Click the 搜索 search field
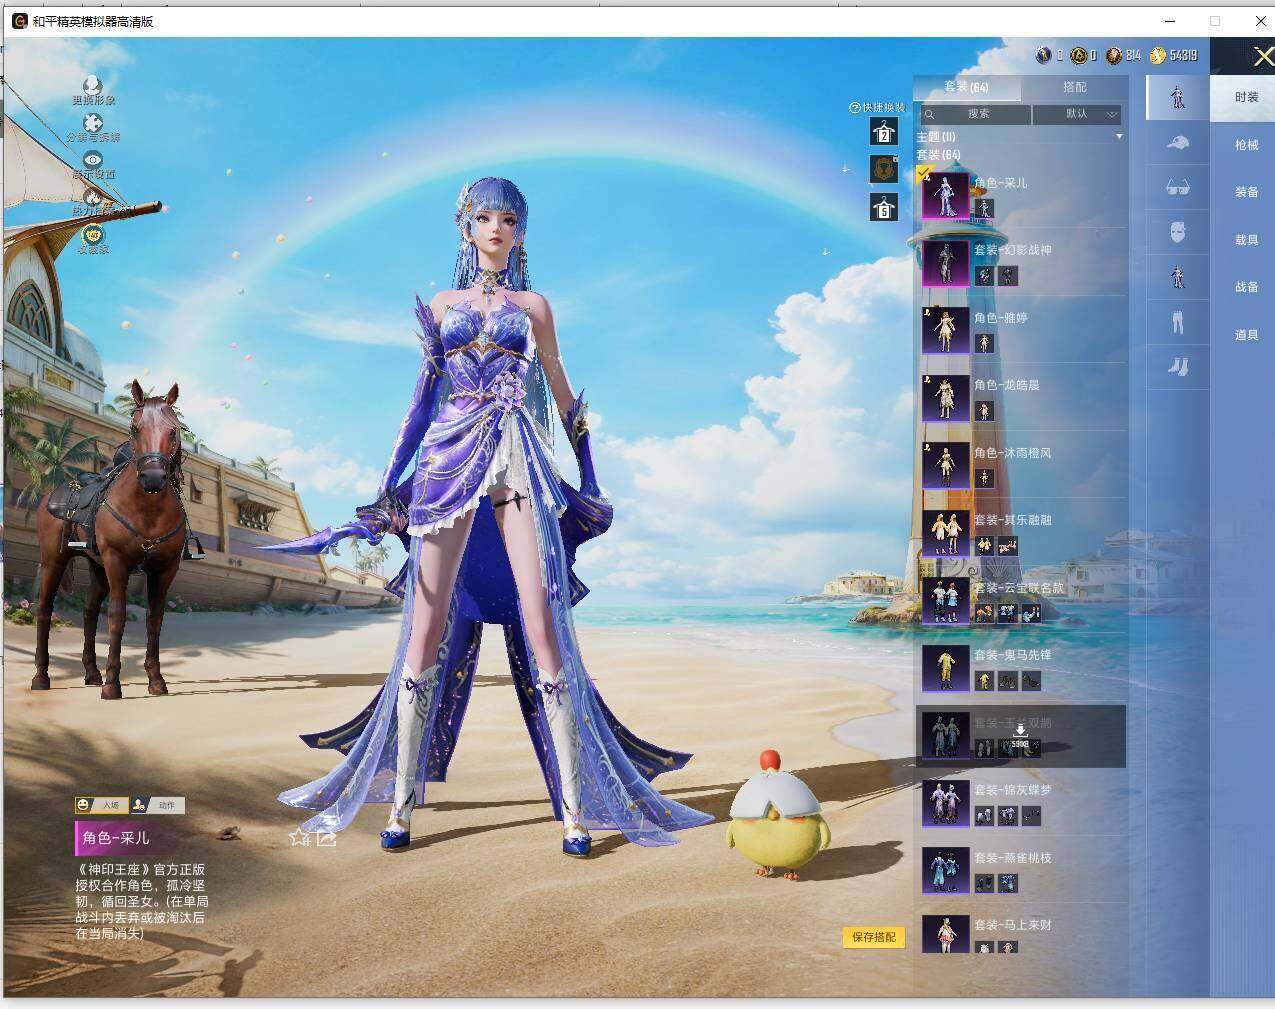 pos(975,114)
